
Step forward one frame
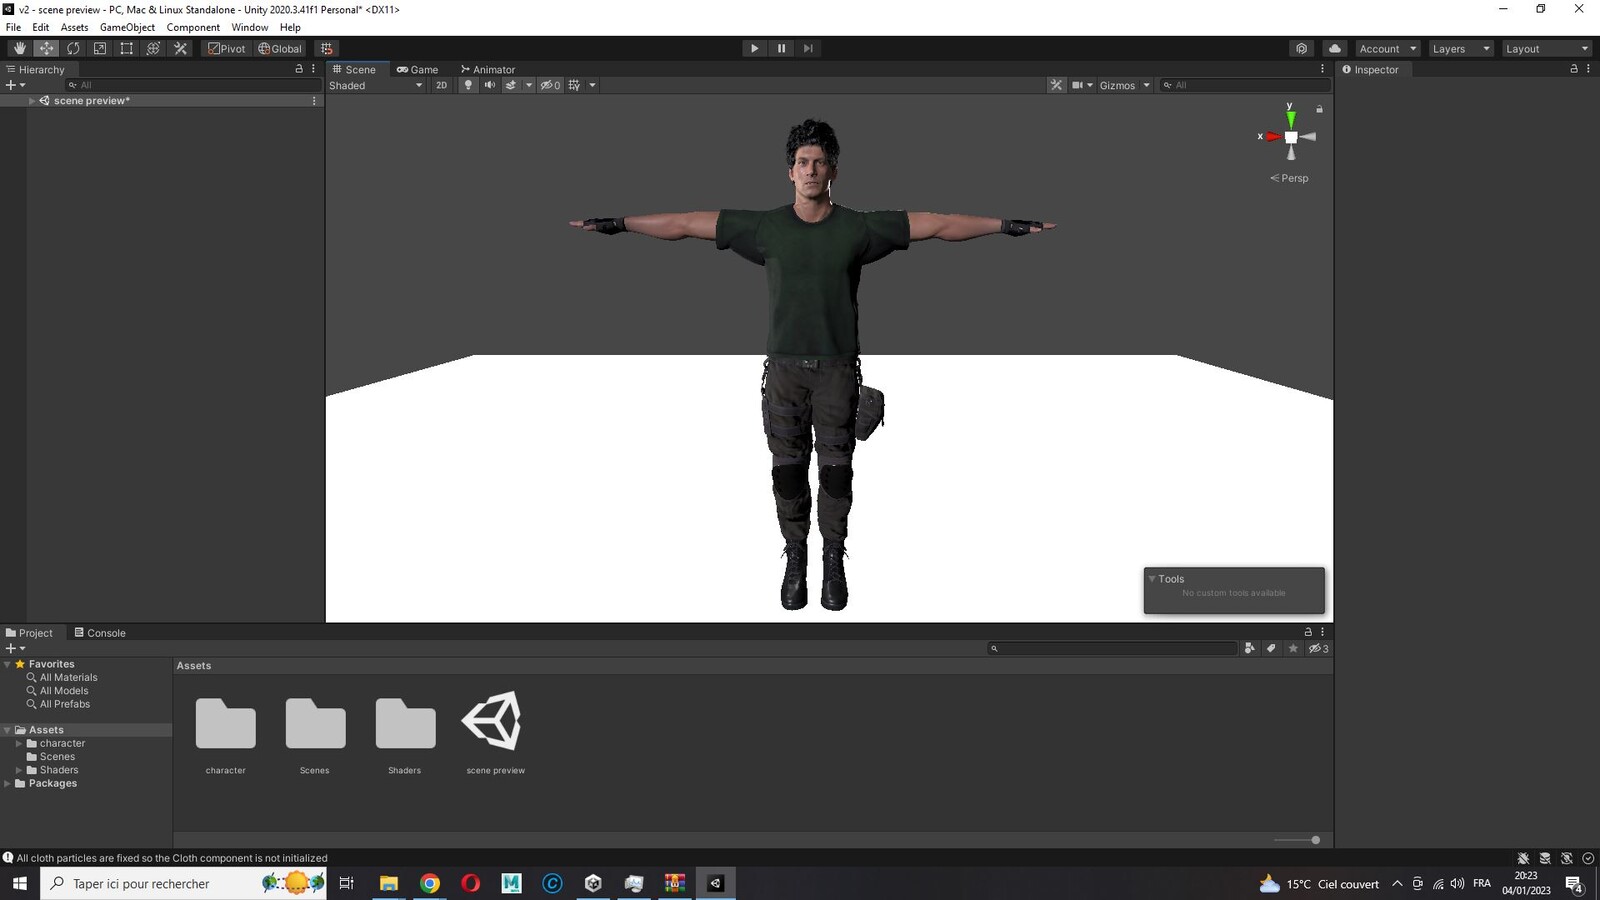[808, 48]
